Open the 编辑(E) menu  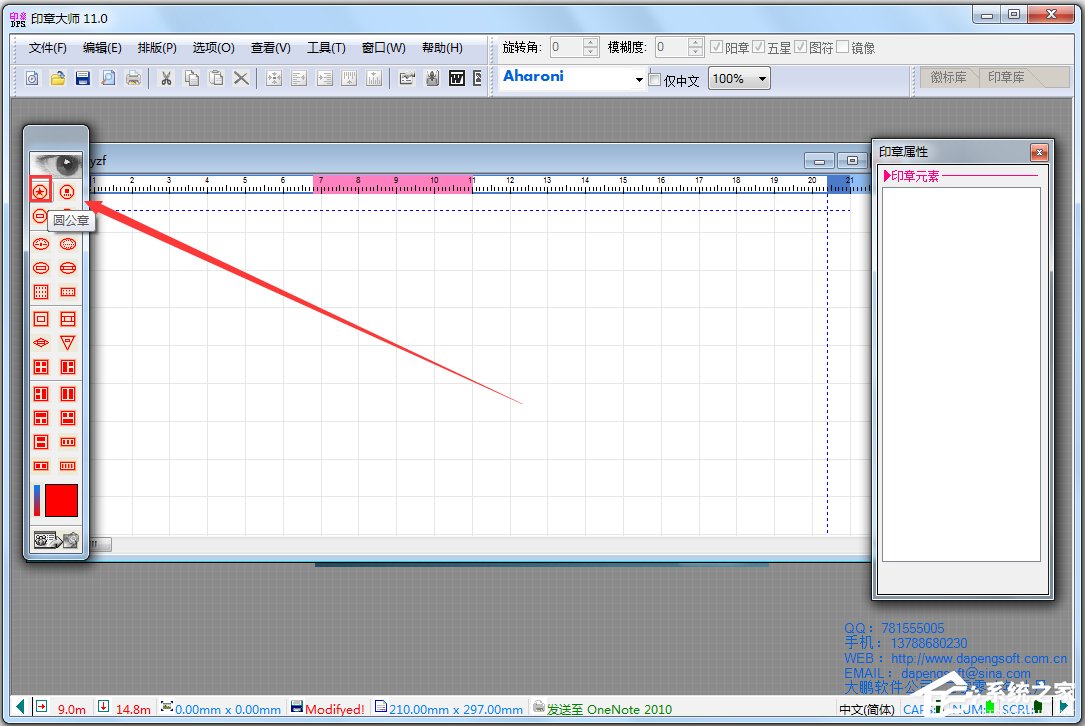(x=102, y=48)
